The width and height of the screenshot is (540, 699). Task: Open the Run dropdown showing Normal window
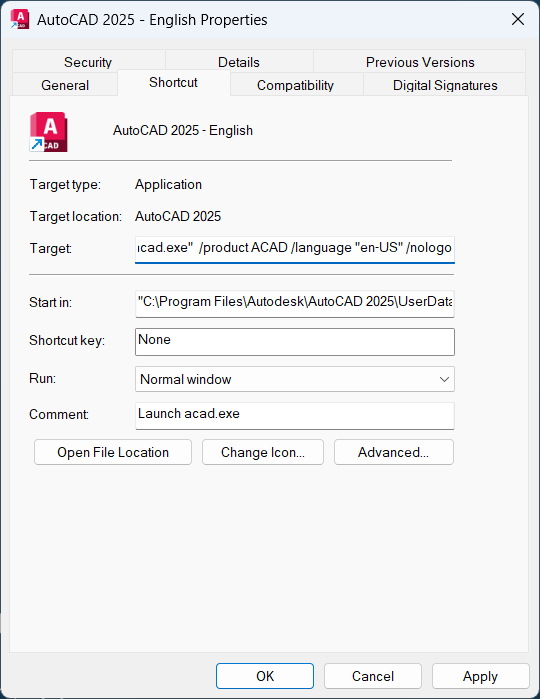tap(295, 379)
